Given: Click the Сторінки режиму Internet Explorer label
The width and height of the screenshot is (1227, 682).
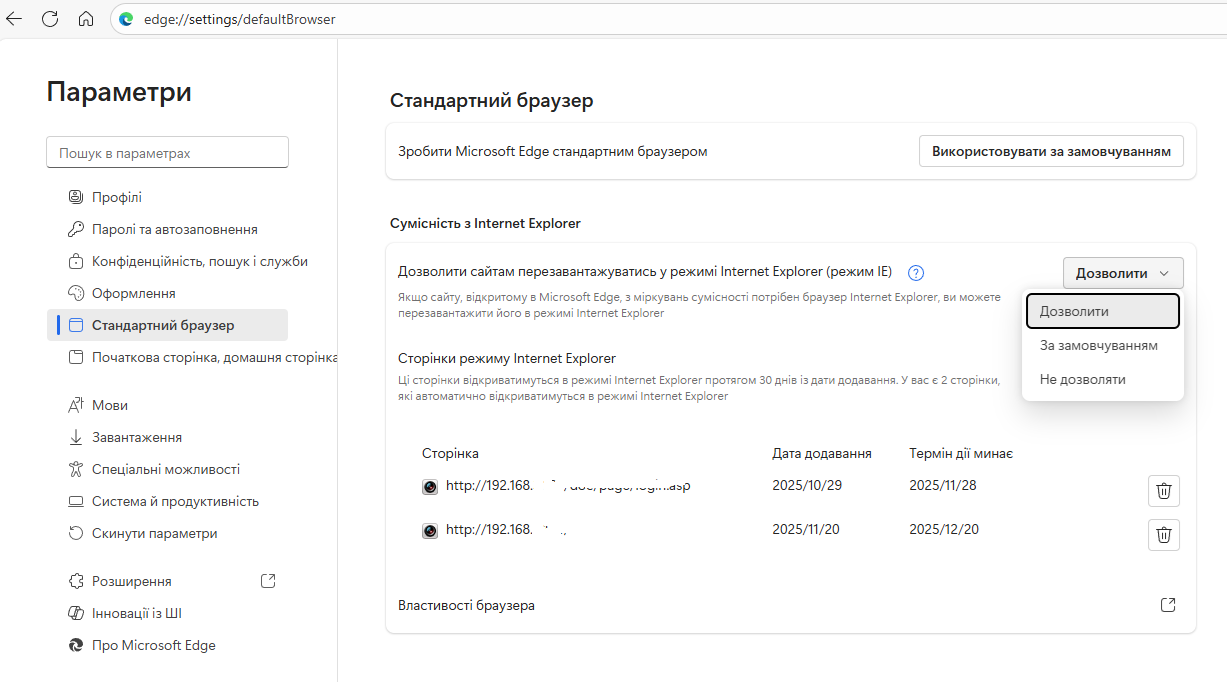Looking at the screenshot, I should tap(507, 358).
